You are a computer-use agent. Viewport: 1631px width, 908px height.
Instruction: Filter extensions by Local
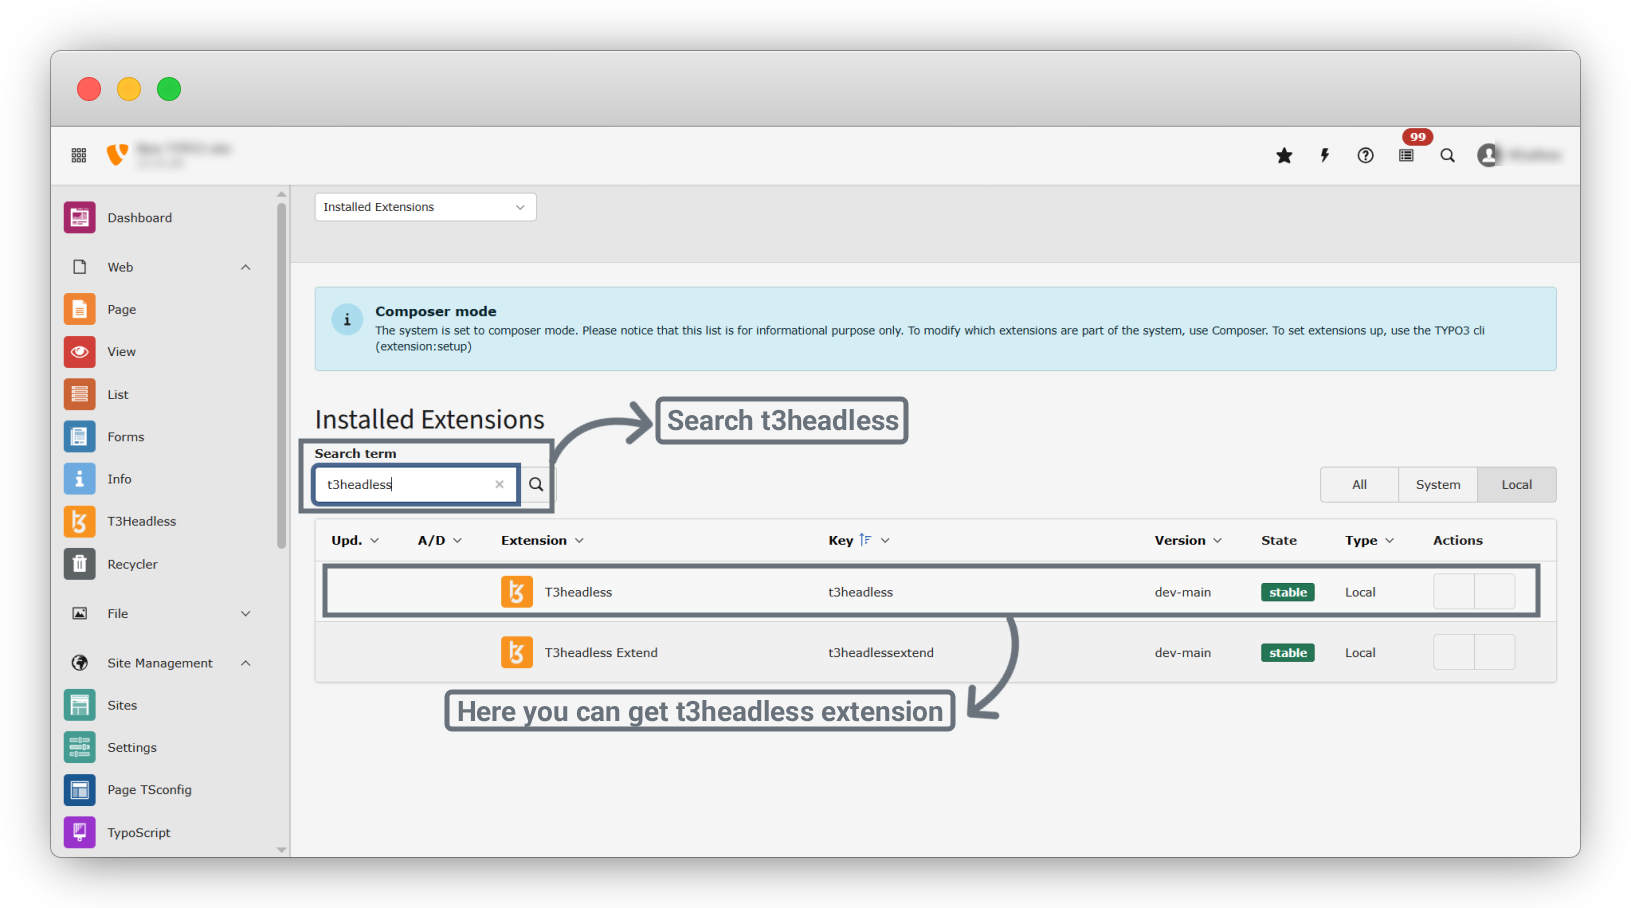point(1516,484)
